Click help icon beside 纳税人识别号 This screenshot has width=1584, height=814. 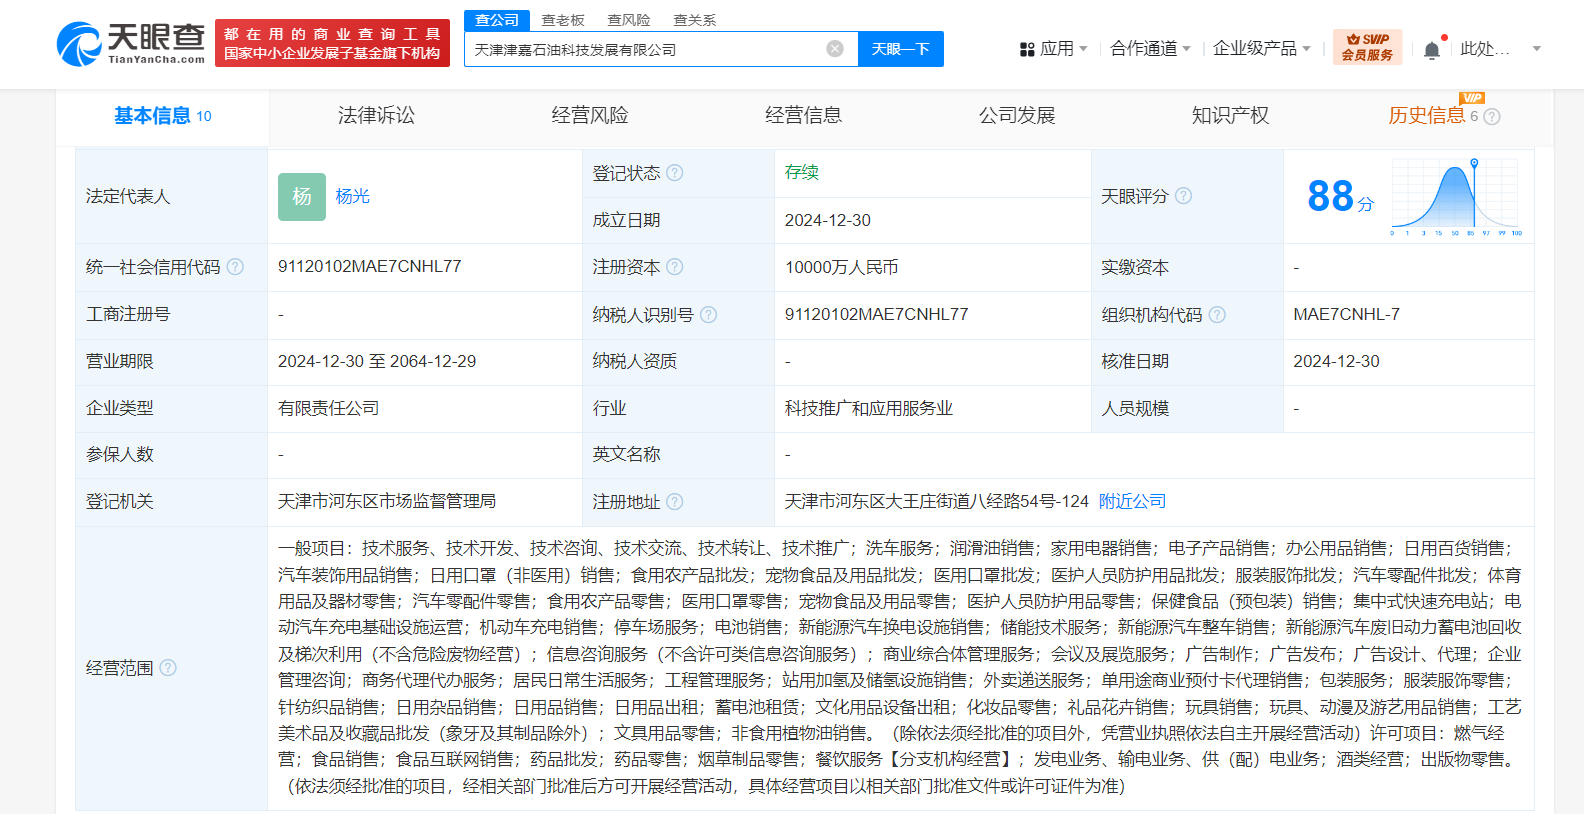pos(709,315)
